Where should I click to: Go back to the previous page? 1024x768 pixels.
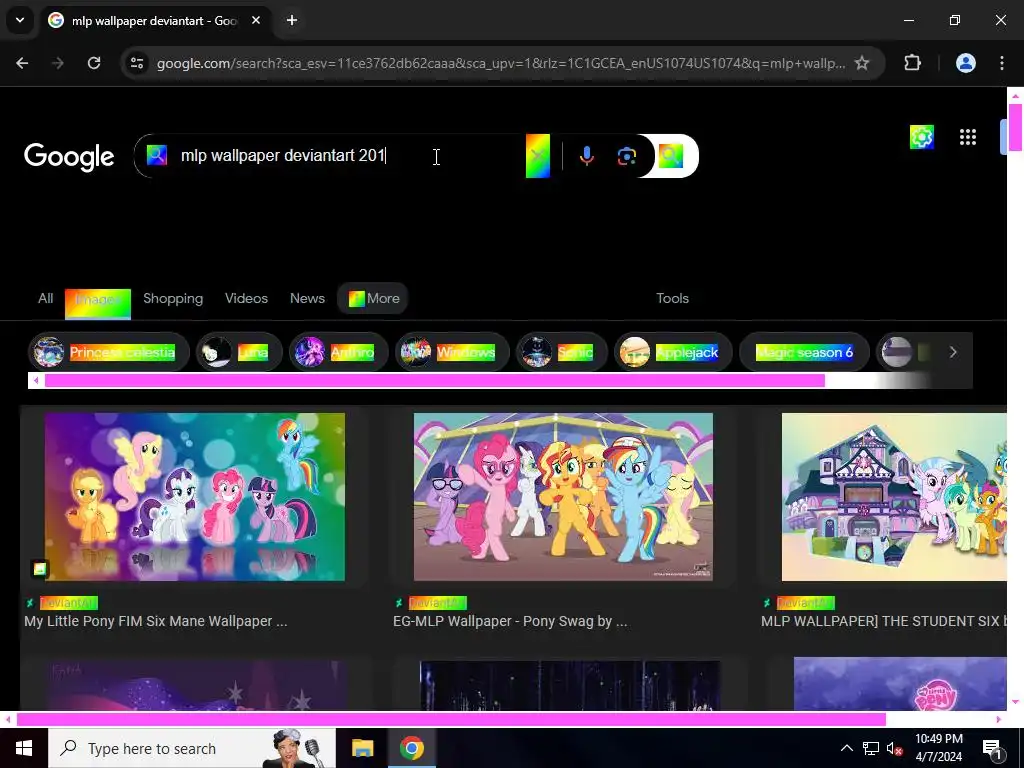[x=22, y=63]
